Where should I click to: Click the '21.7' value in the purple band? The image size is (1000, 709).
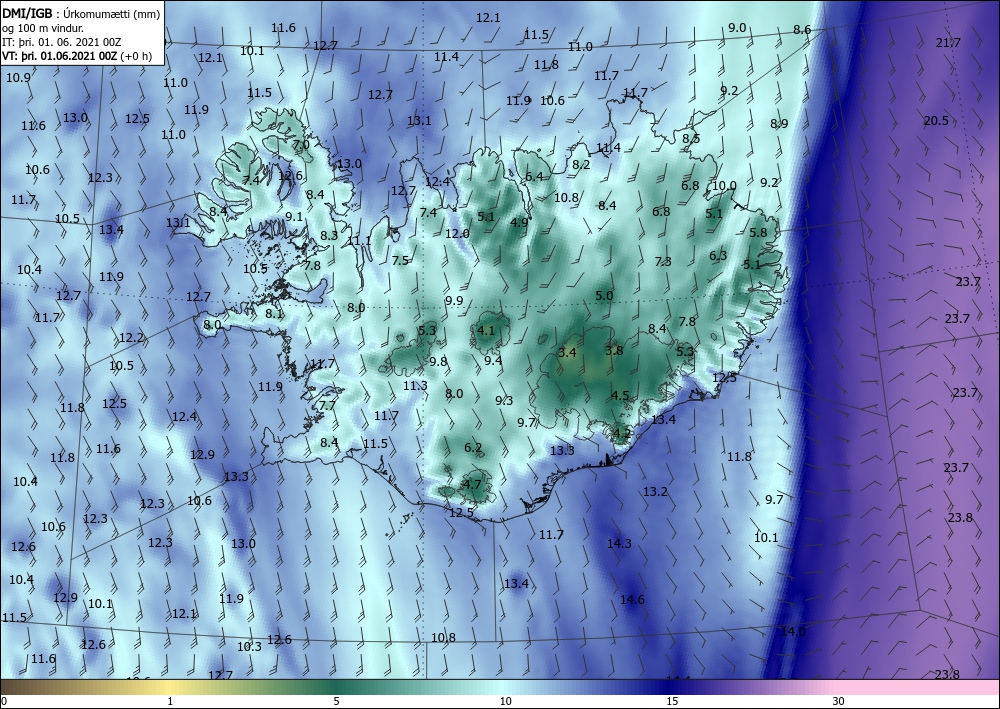[948, 43]
